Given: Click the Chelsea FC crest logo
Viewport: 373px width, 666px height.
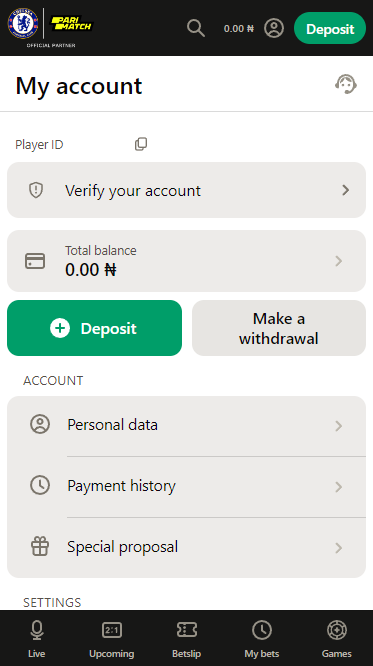Looking at the screenshot, I should click(23, 23).
